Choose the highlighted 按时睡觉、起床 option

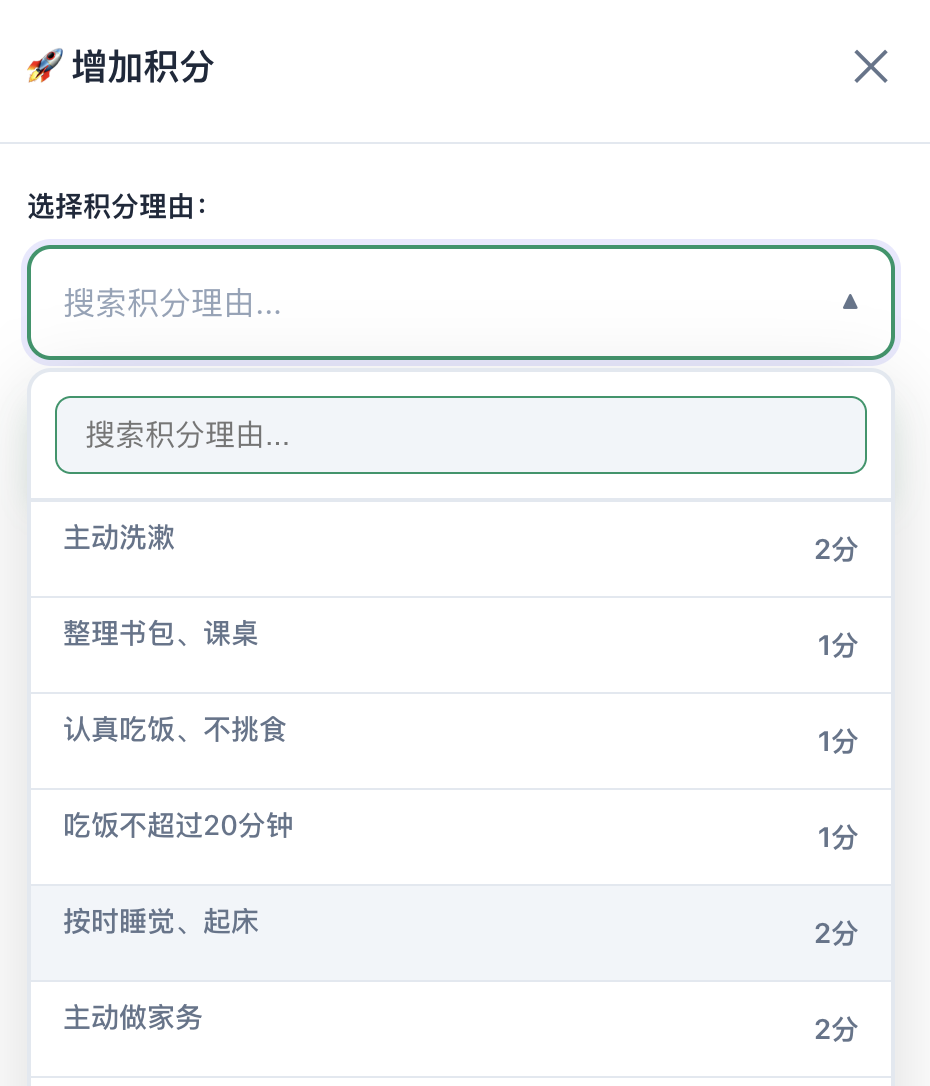(161, 922)
